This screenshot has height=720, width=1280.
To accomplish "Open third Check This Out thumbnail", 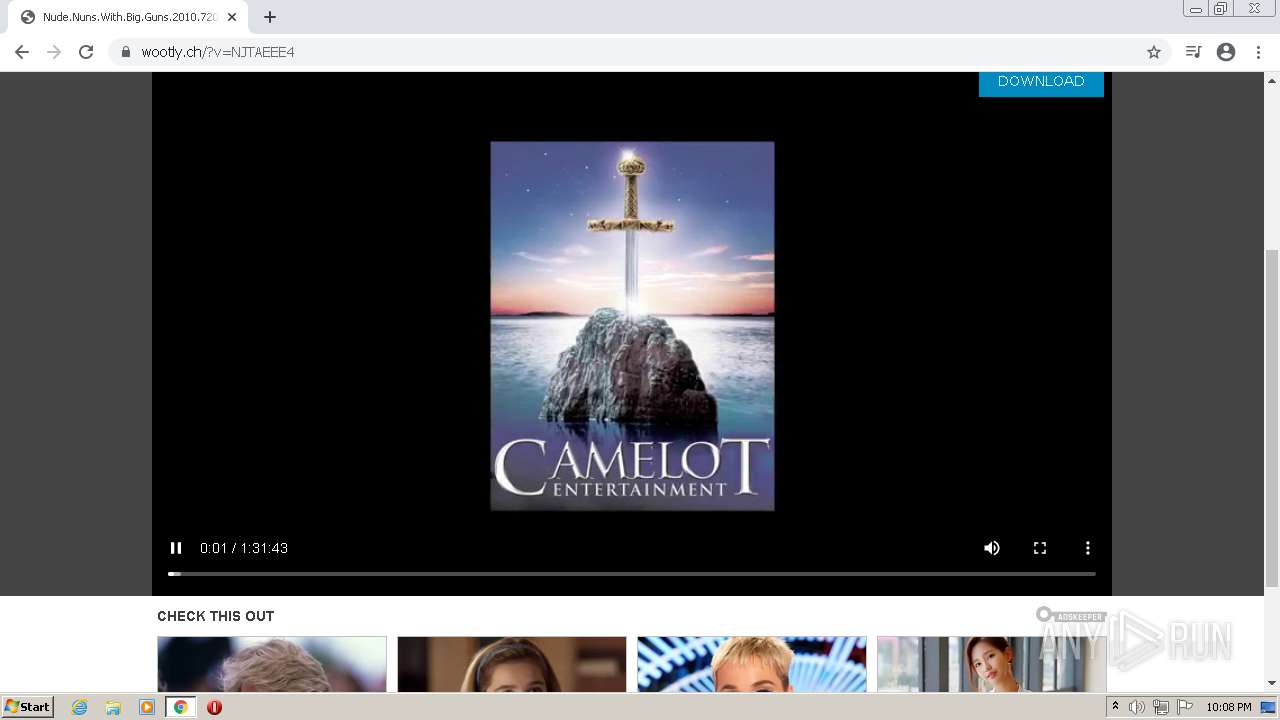I will point(752,664).
